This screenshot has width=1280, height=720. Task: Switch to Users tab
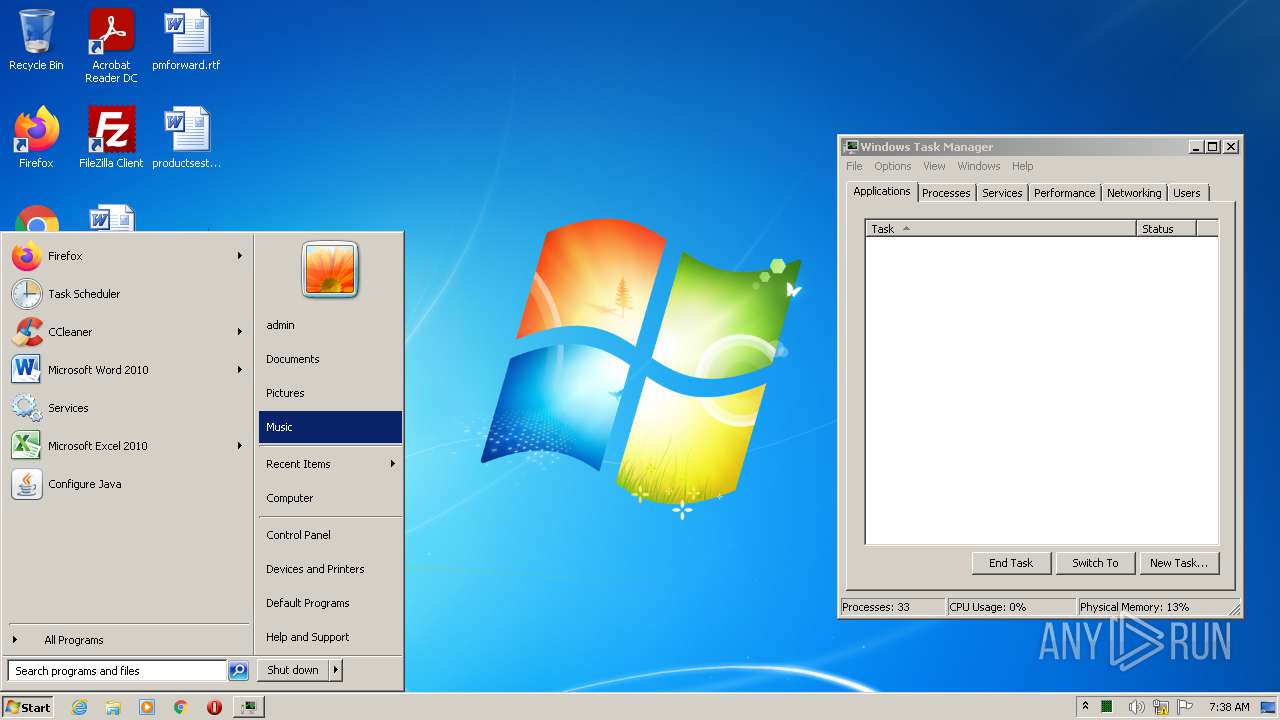click(x=1187, y=193)
